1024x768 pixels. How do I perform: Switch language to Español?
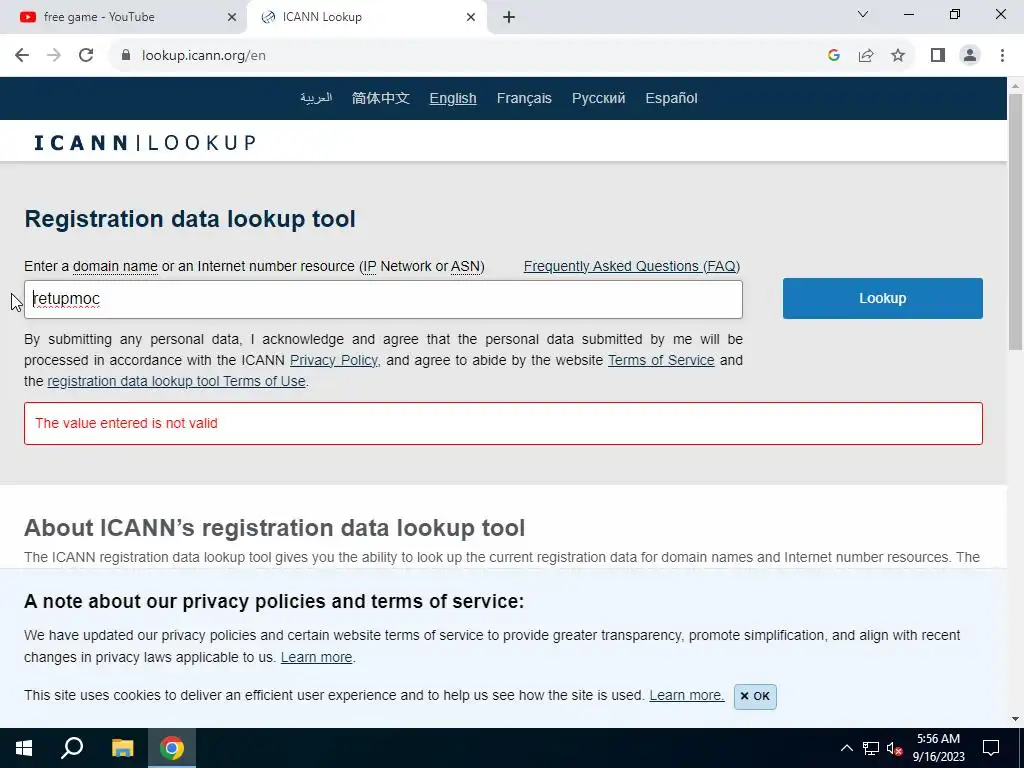(671, 98)
